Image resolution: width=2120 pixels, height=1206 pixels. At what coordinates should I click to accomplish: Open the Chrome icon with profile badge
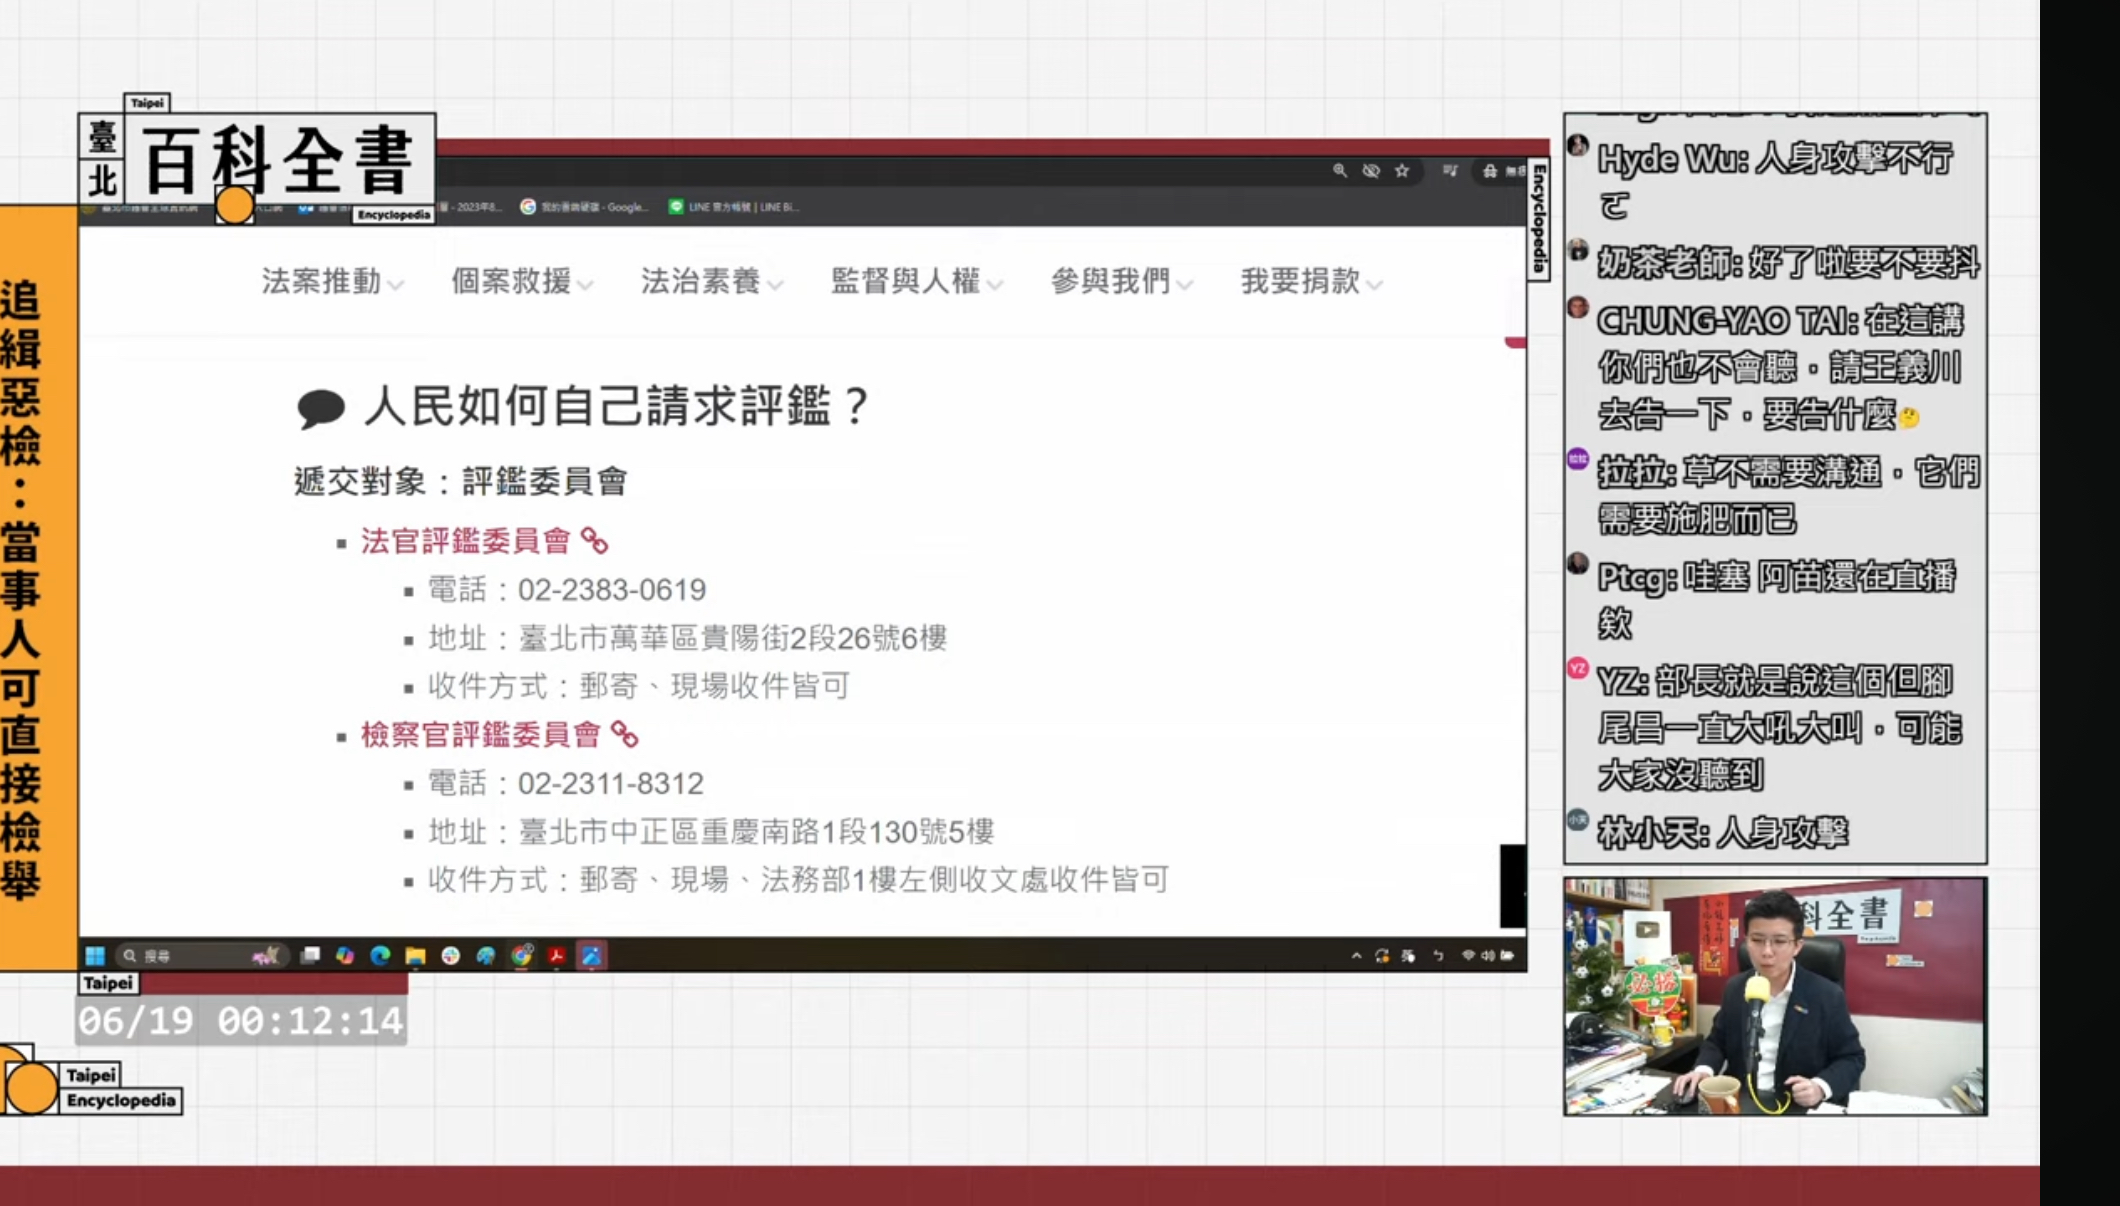pyautogui.click(x=521, y=956)
